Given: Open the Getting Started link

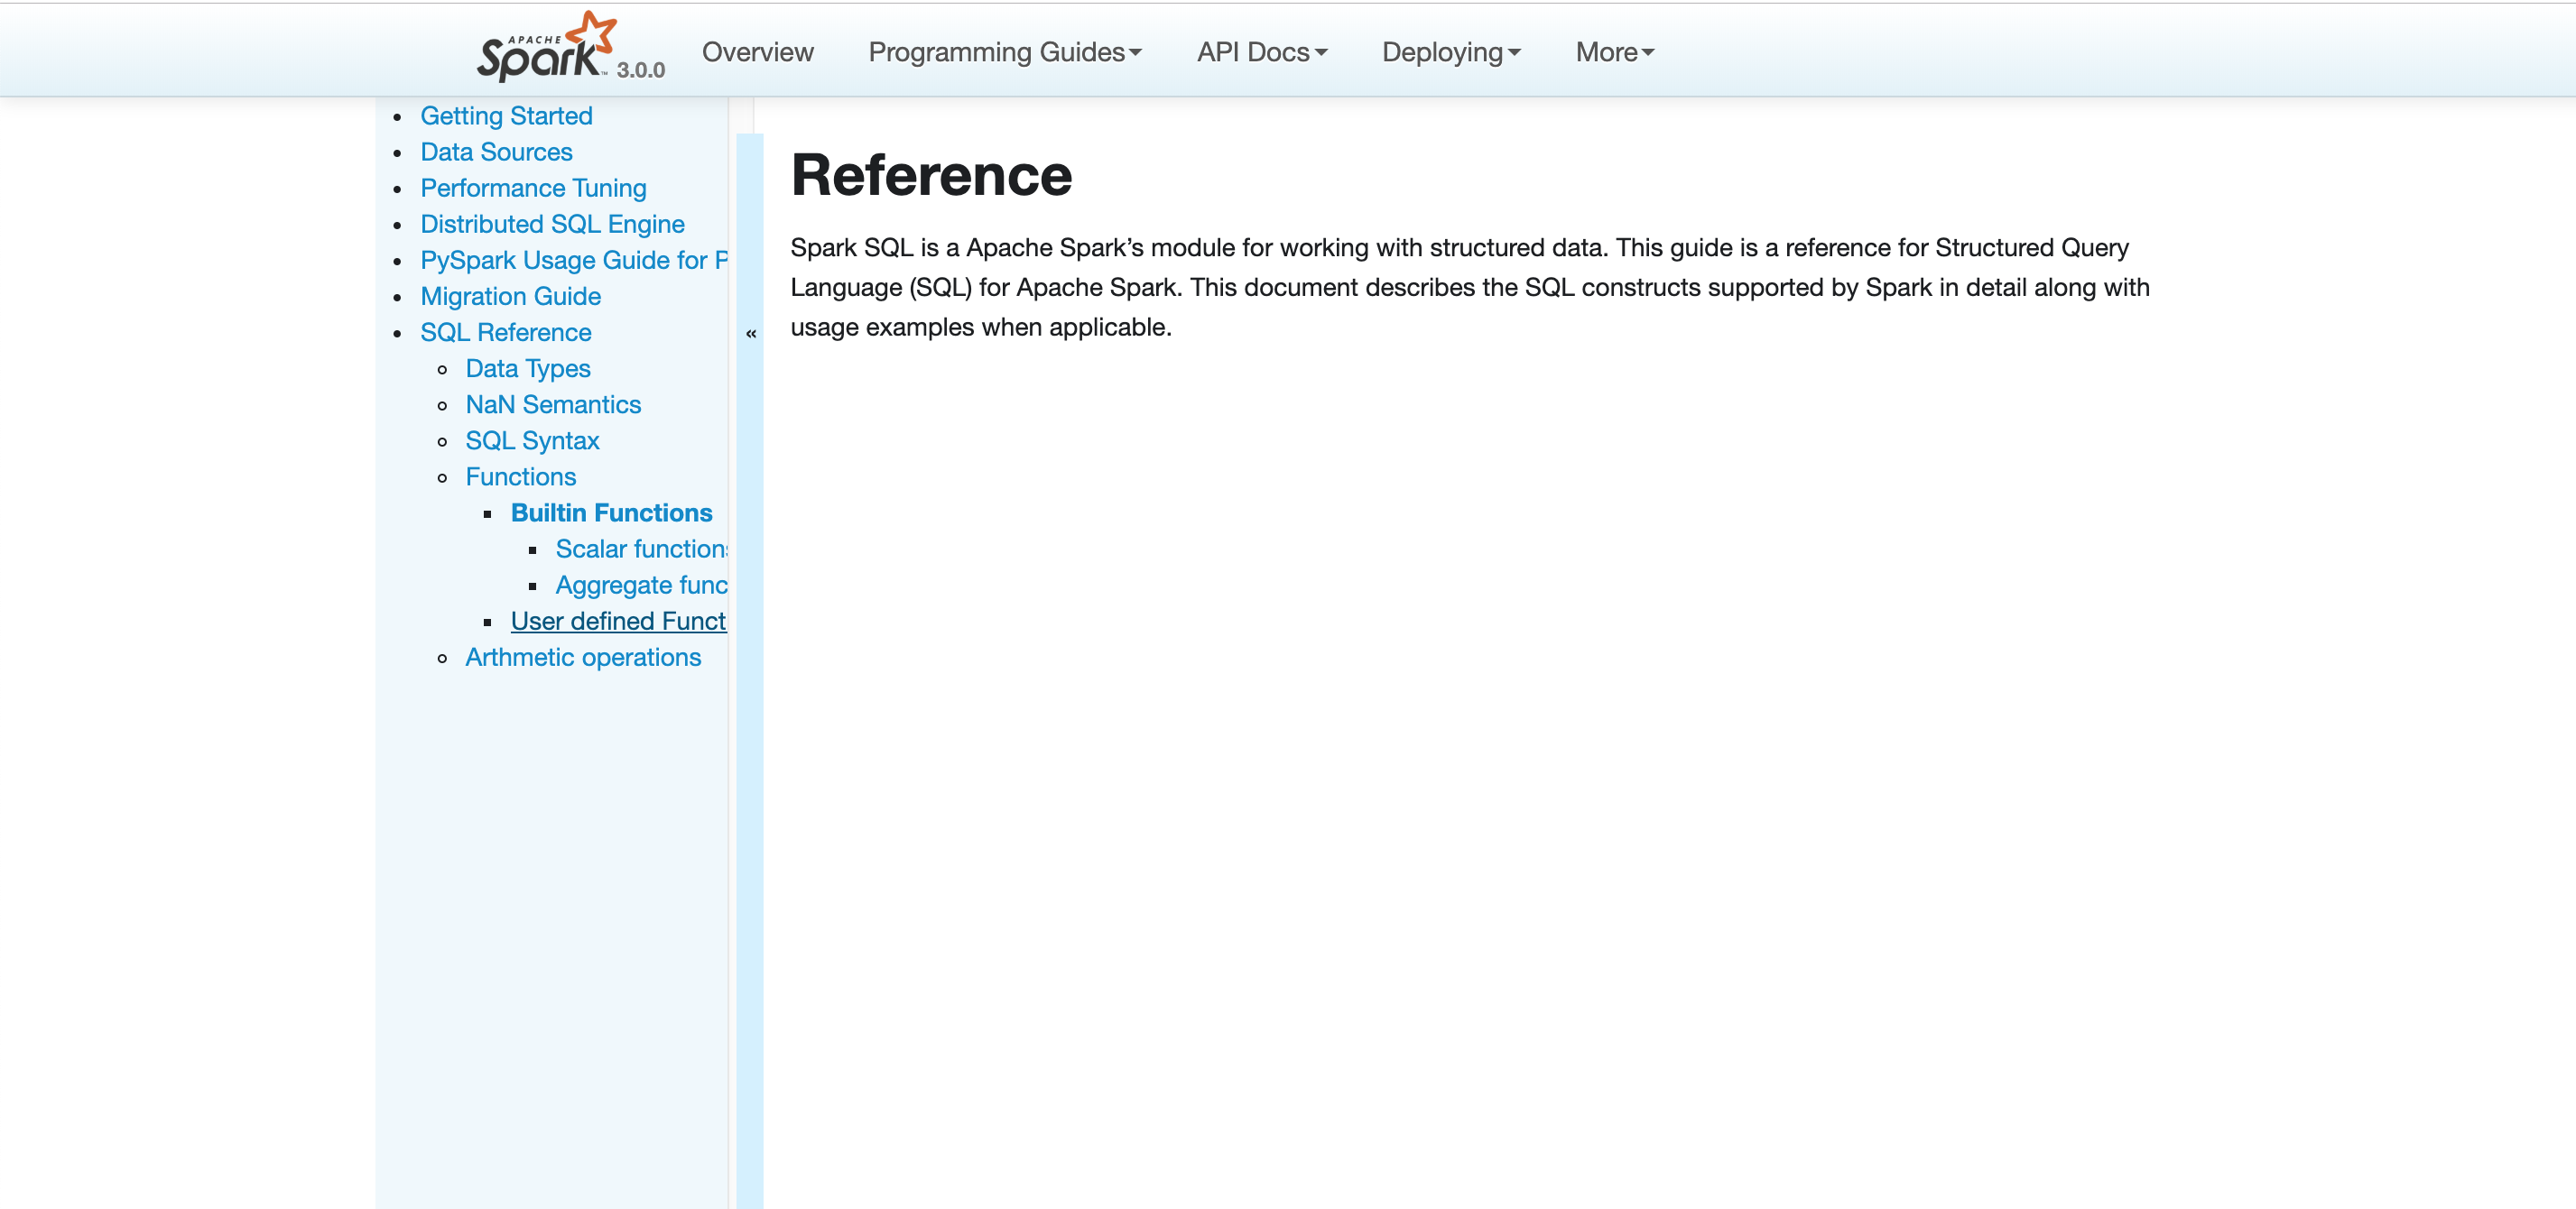Looking at the screenshot, I should (x=506, y=116).
